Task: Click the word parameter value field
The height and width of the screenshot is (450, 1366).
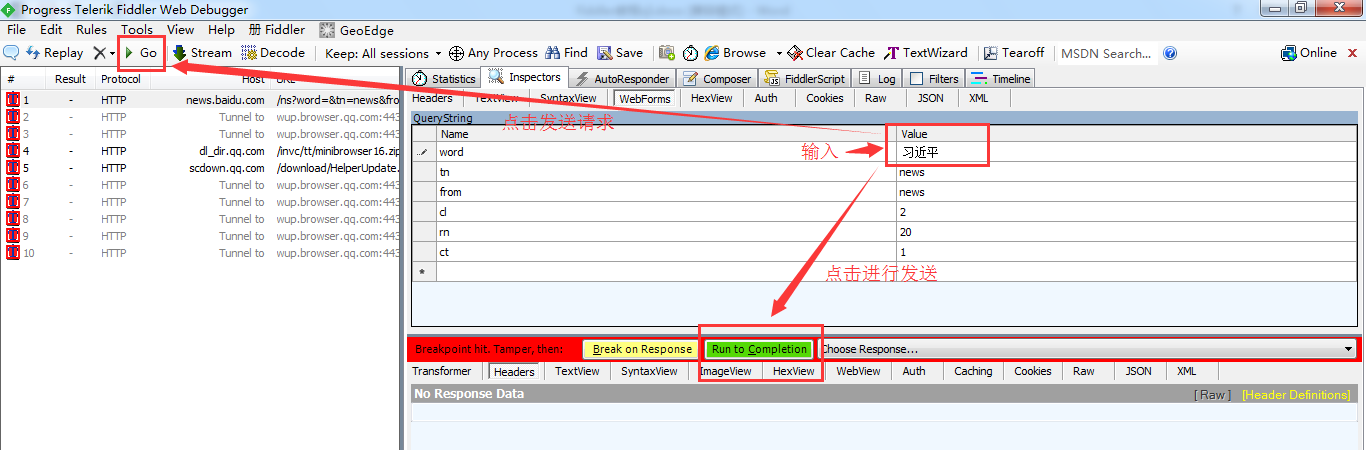Action: (x=1127, y=152)
